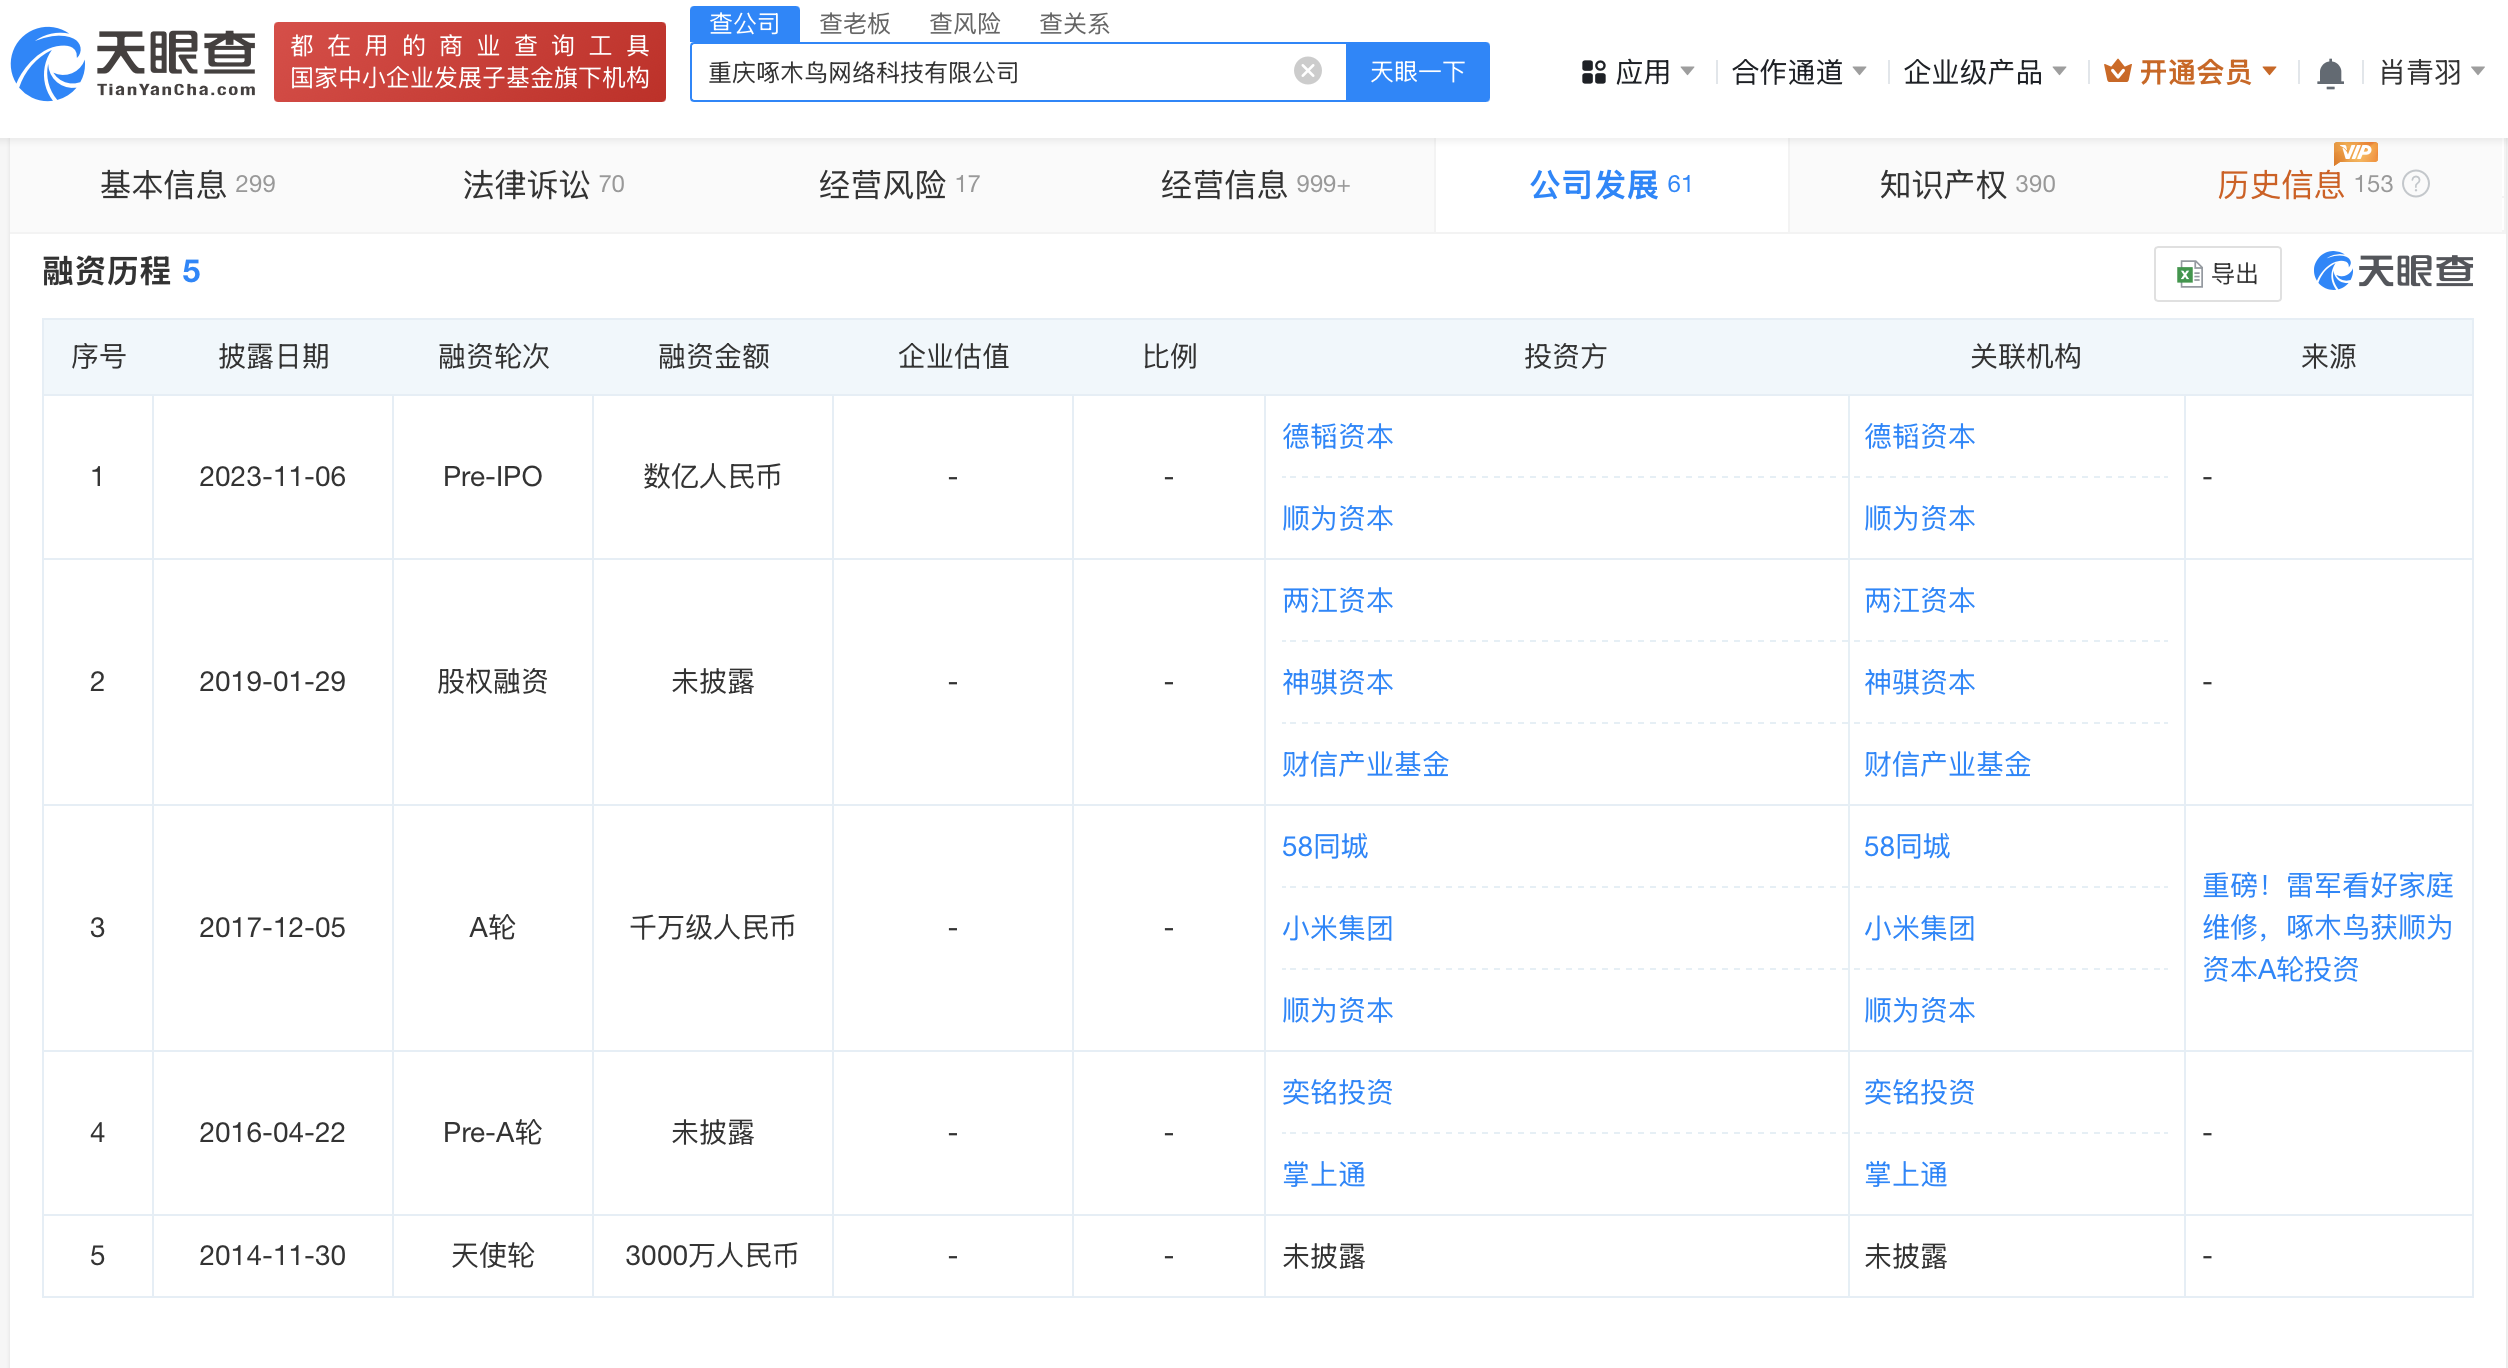The height and width of the screenshot is (1368, 2508).
Task: Switch to the 查风险 search tab
Action: [x=964, y=23]
